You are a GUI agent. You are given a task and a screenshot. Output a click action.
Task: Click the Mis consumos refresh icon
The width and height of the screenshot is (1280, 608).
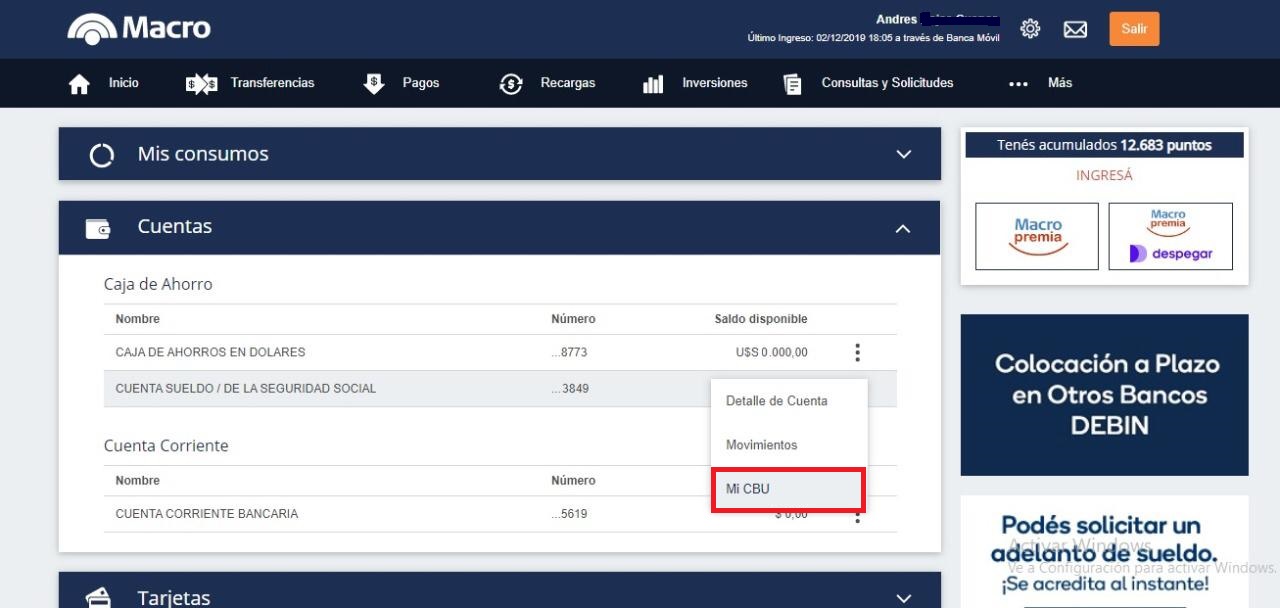[100, 153]
